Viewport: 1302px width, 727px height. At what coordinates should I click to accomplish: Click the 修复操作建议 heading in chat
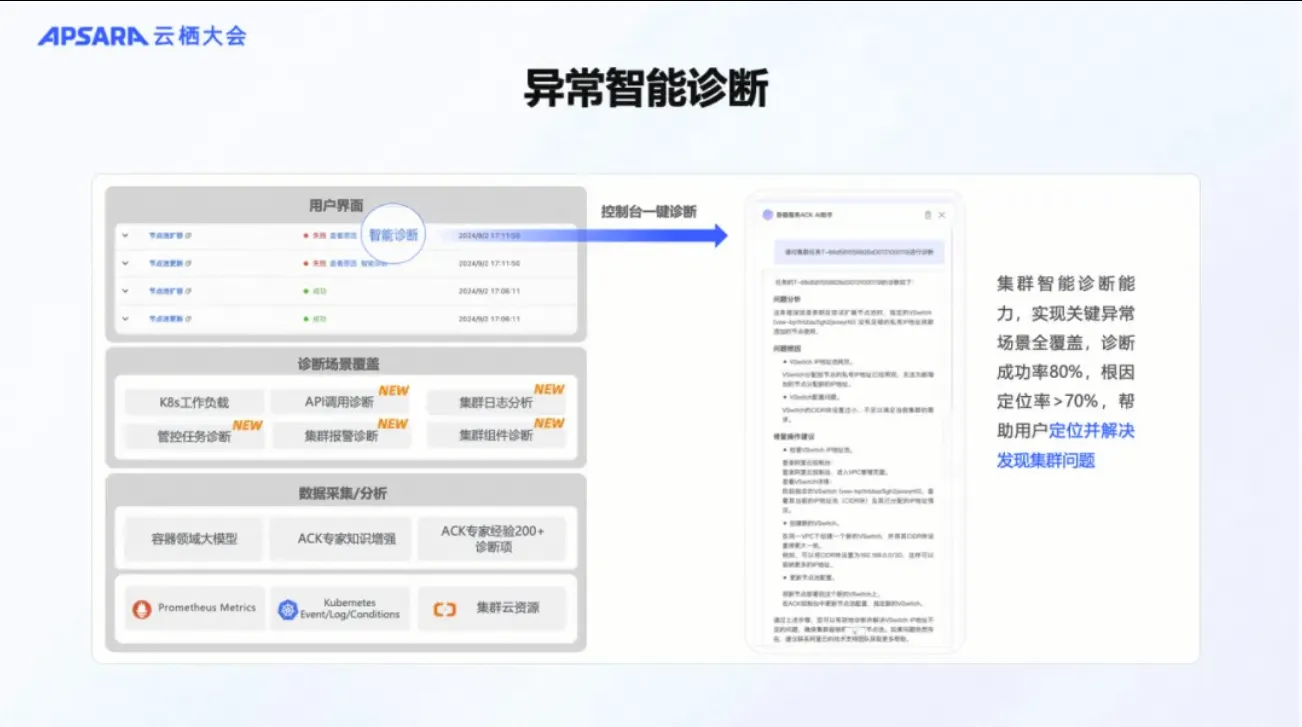pos(794,437)
